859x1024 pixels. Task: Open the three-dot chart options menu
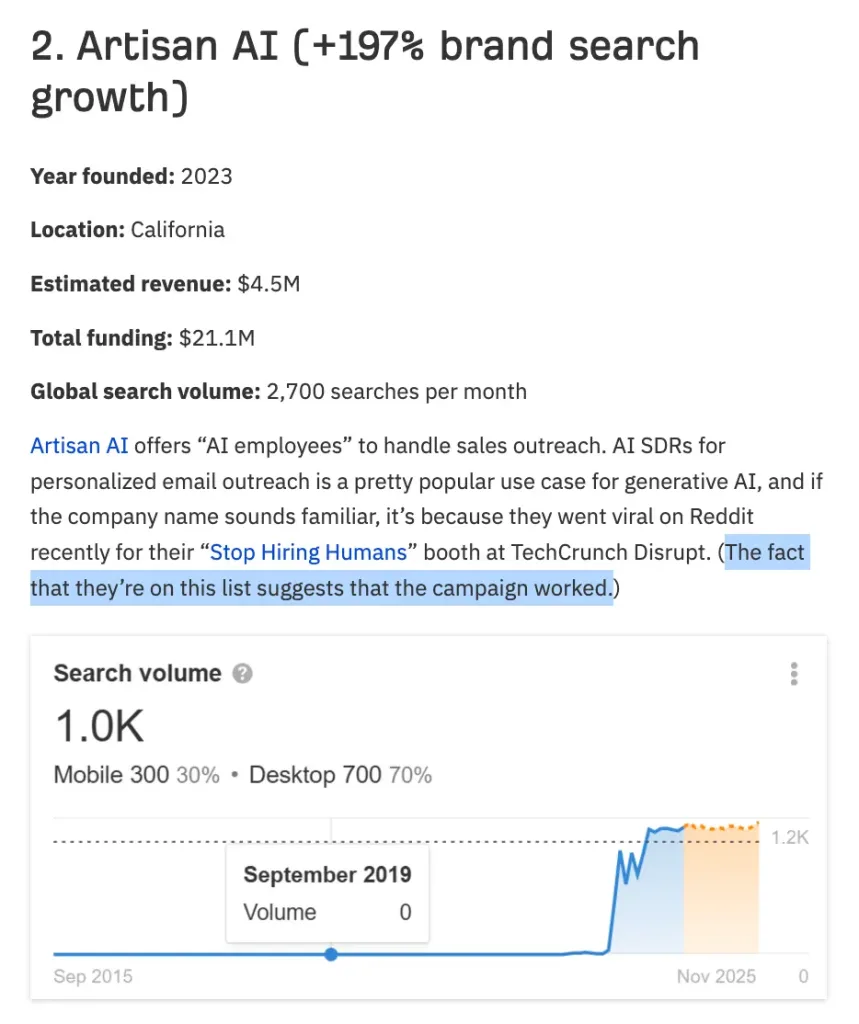coord(794,674)
